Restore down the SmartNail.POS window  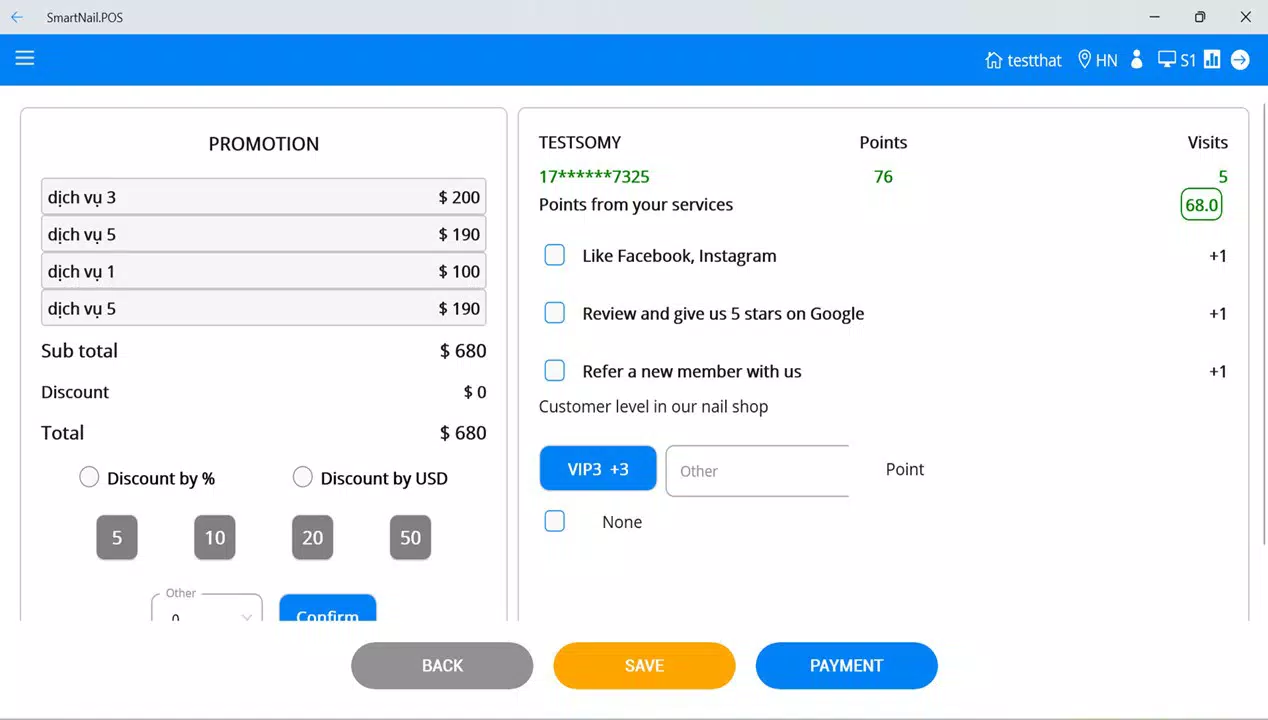1200,17
